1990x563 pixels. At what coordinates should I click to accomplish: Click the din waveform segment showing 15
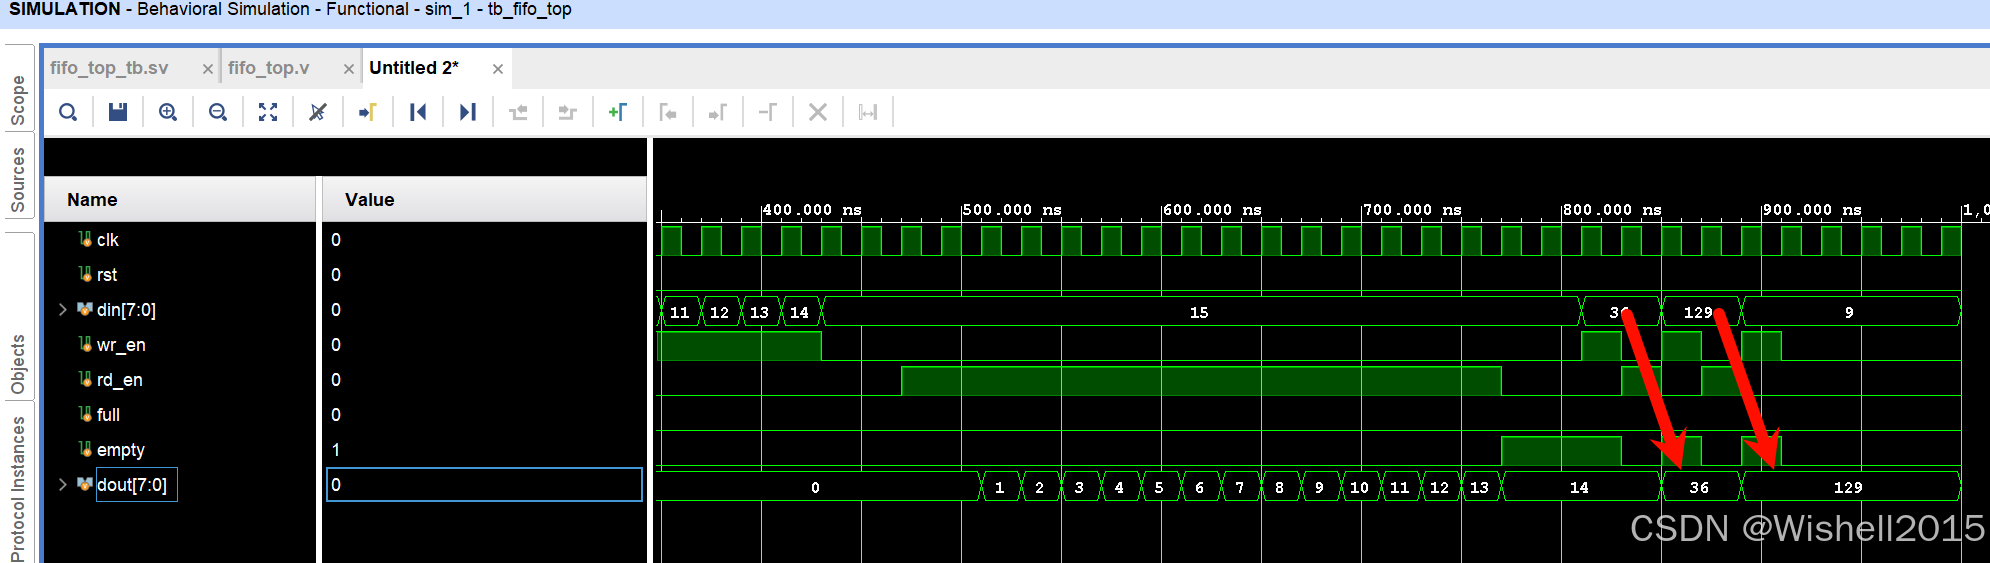[x=1200, y=312]
